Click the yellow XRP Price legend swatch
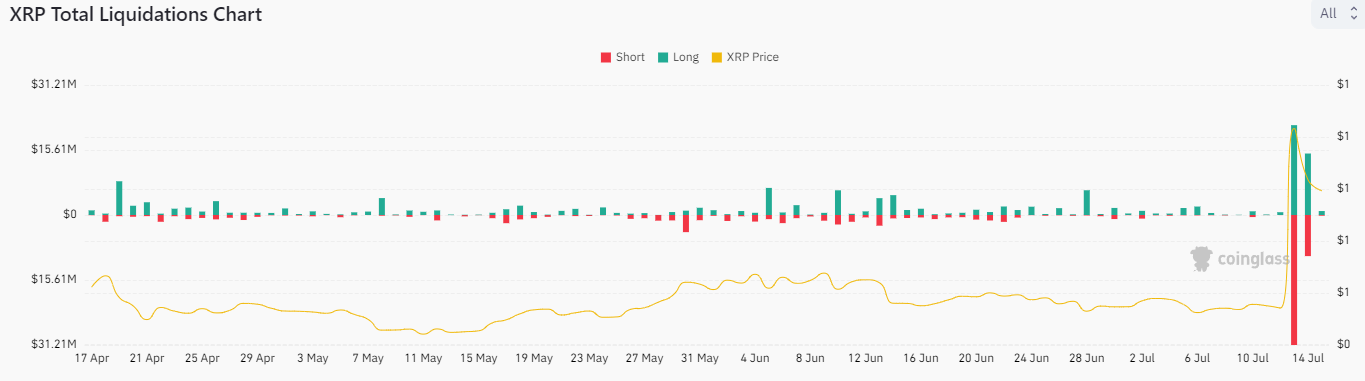Screen dimensions: 1365x381 pos(716,57)
